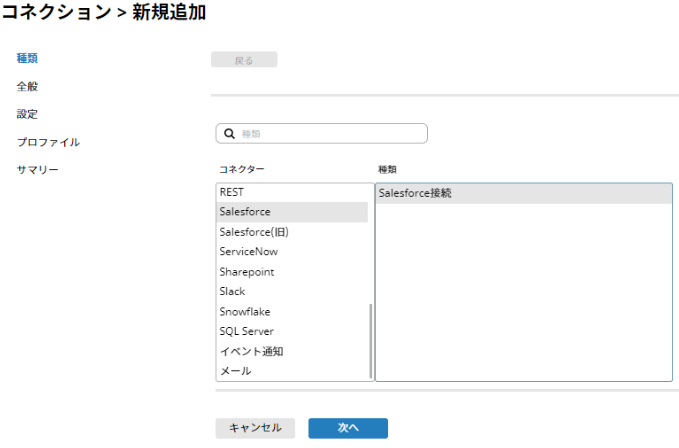
Task: Select Slack connector
Action: 292,292
